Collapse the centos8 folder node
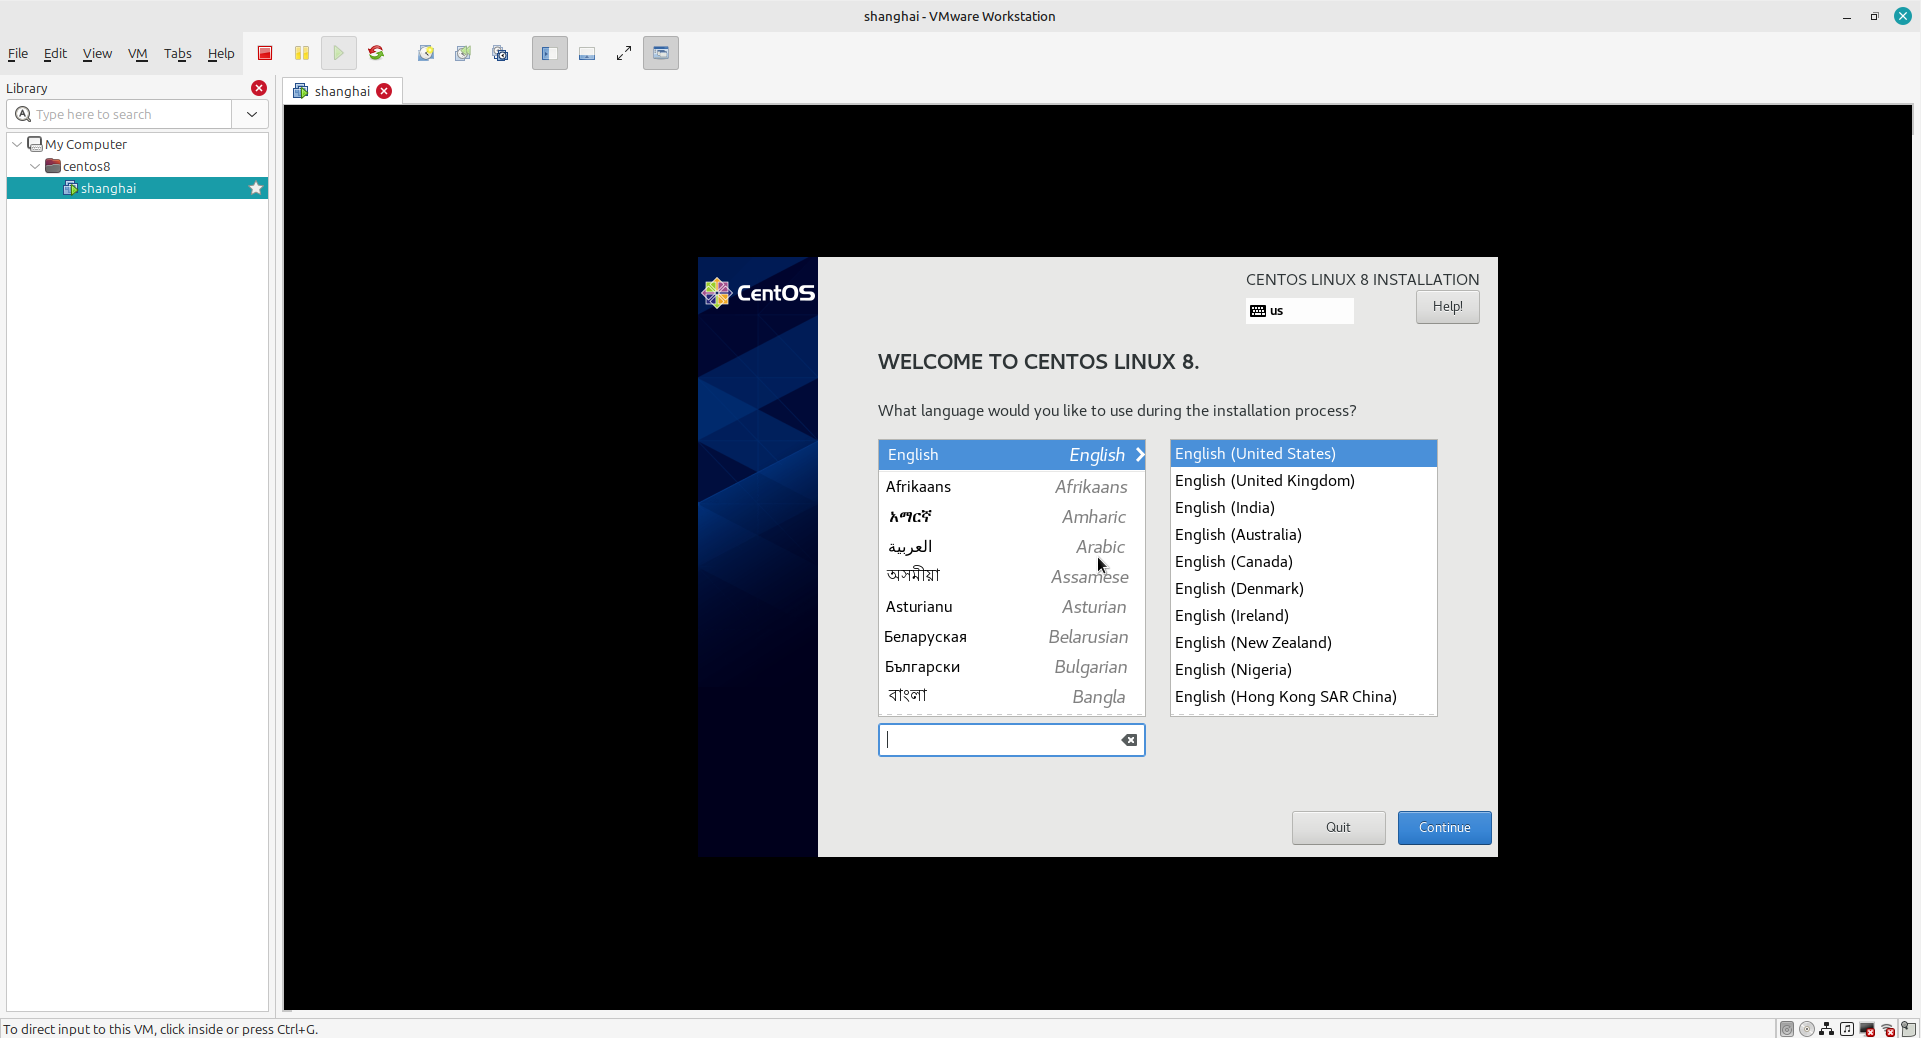Image resolution: width=1921 pixels, height=1038 pixels. 35,166
